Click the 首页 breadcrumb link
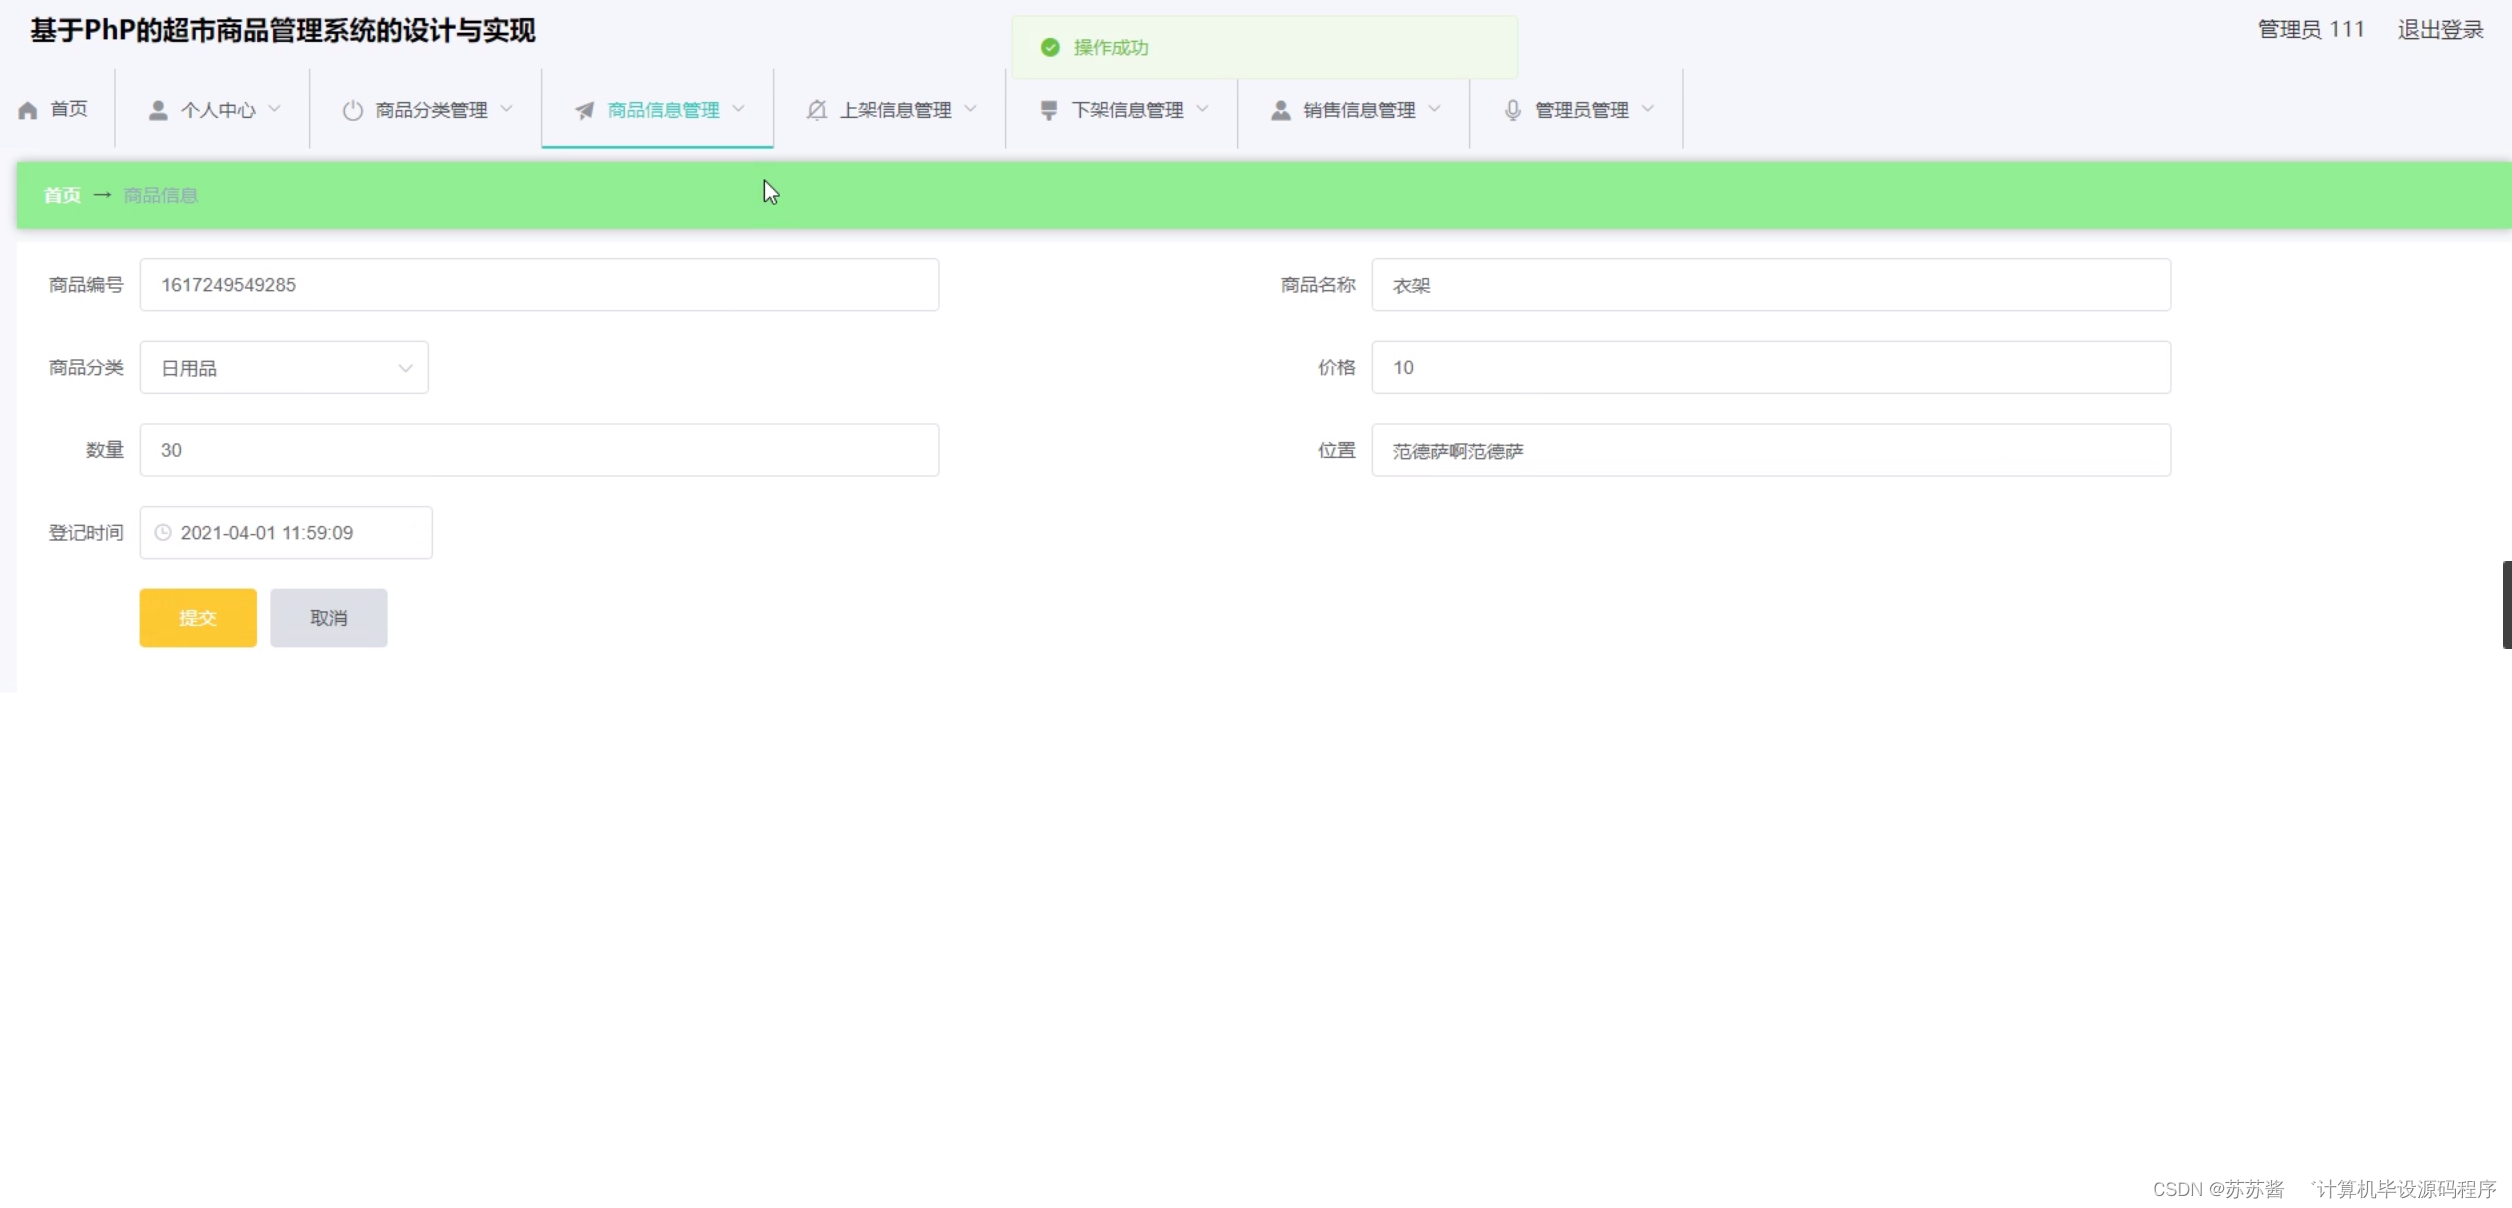The image size is (2512, 1208). click(61, 195)
